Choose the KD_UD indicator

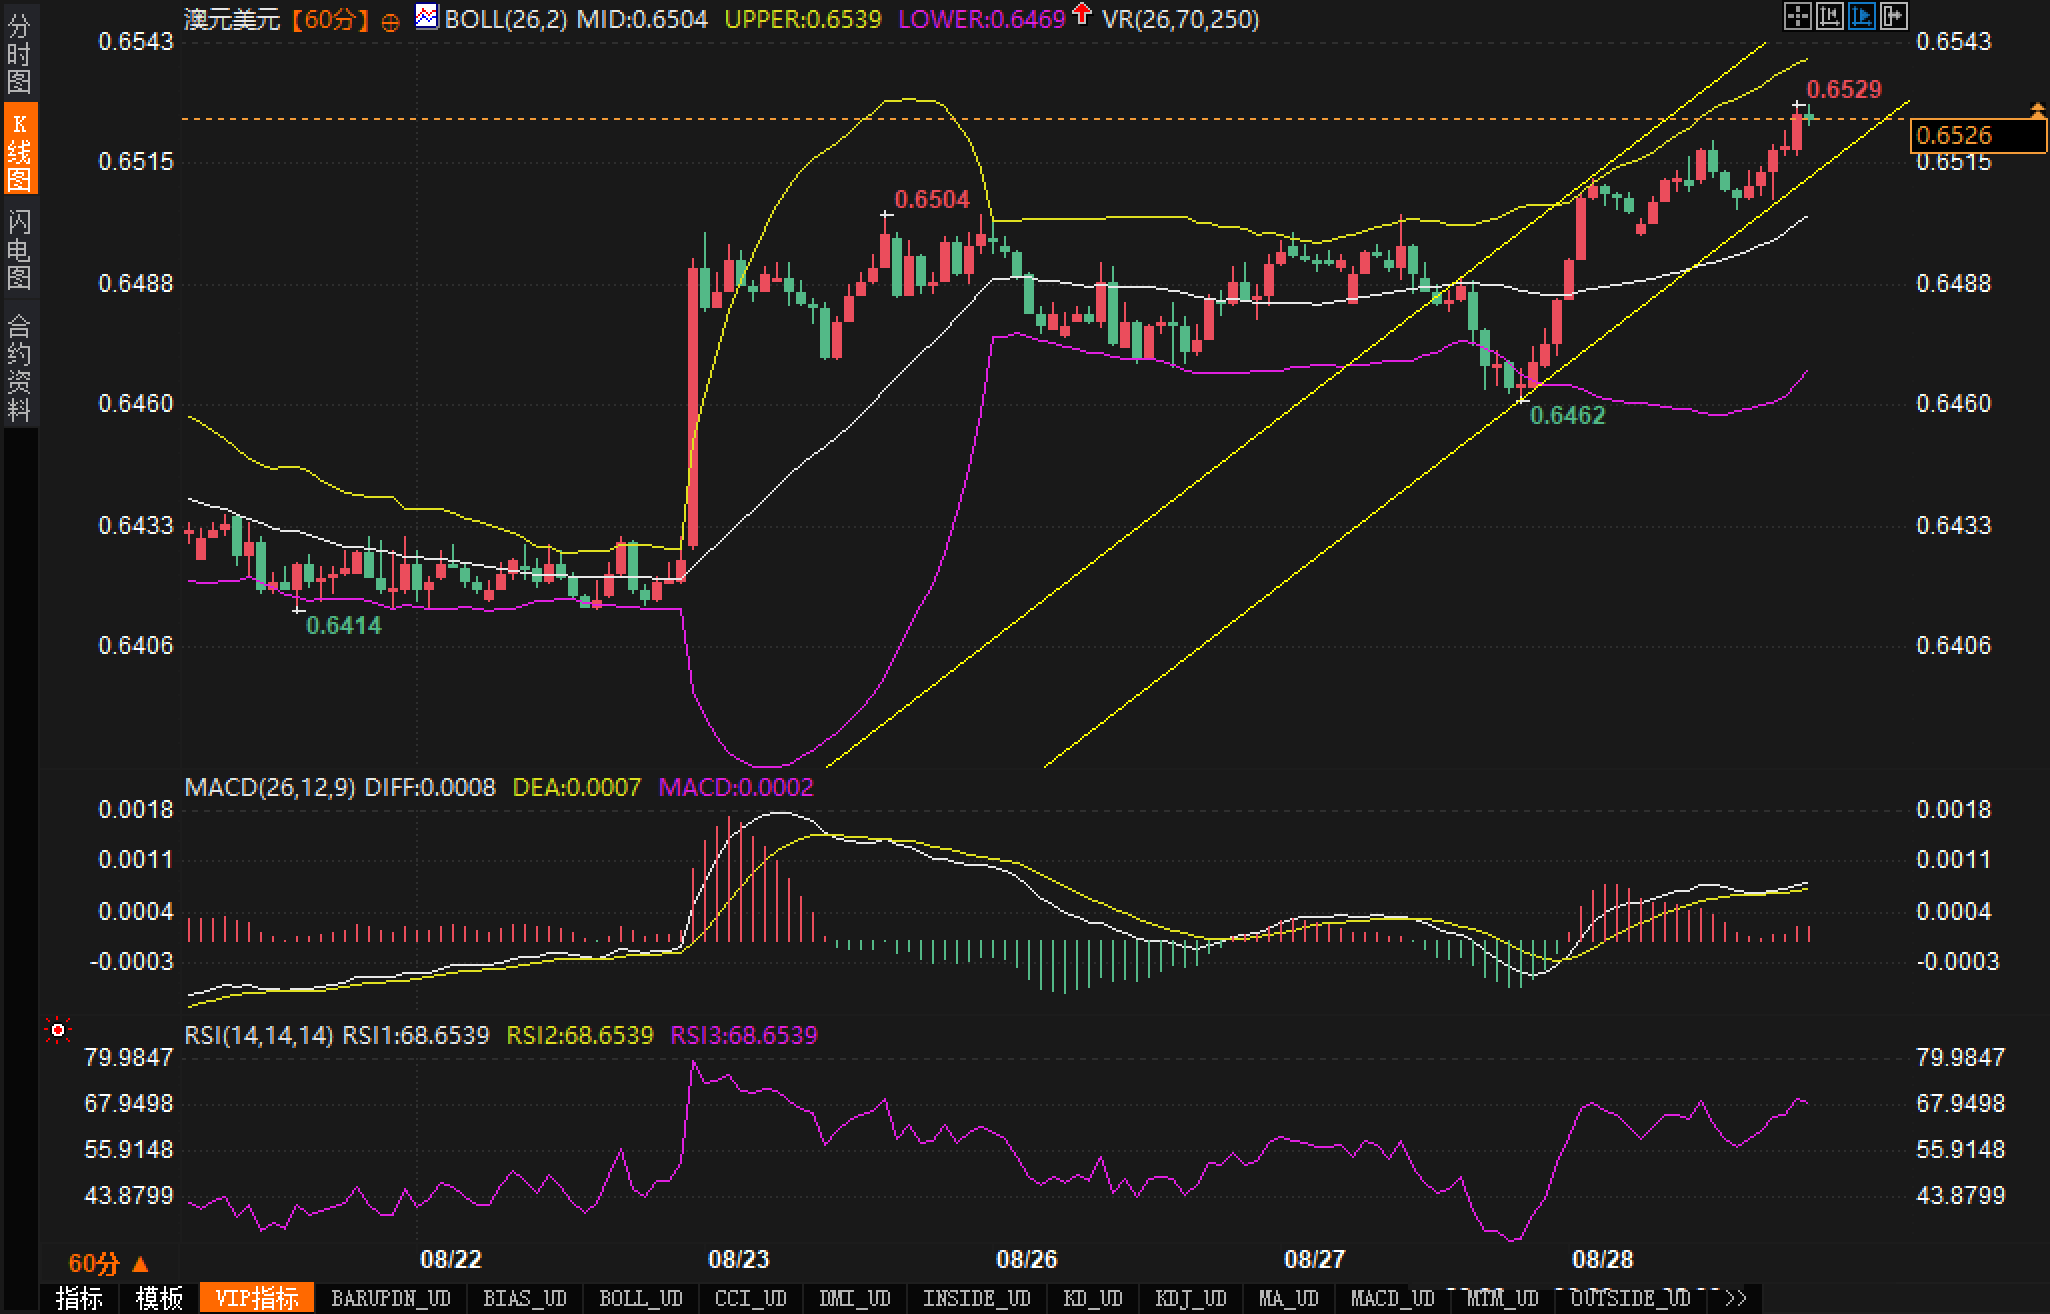point(1093,1298)
